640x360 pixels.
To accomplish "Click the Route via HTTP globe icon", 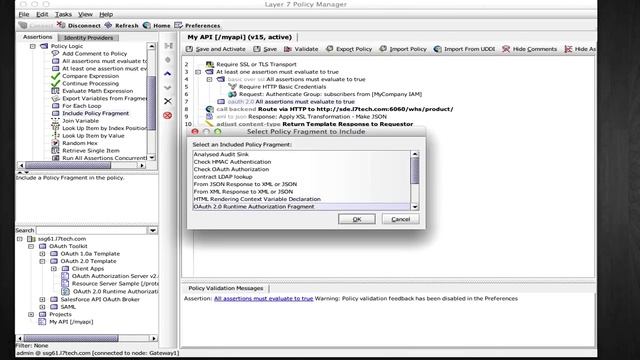I will coord(209,109).
